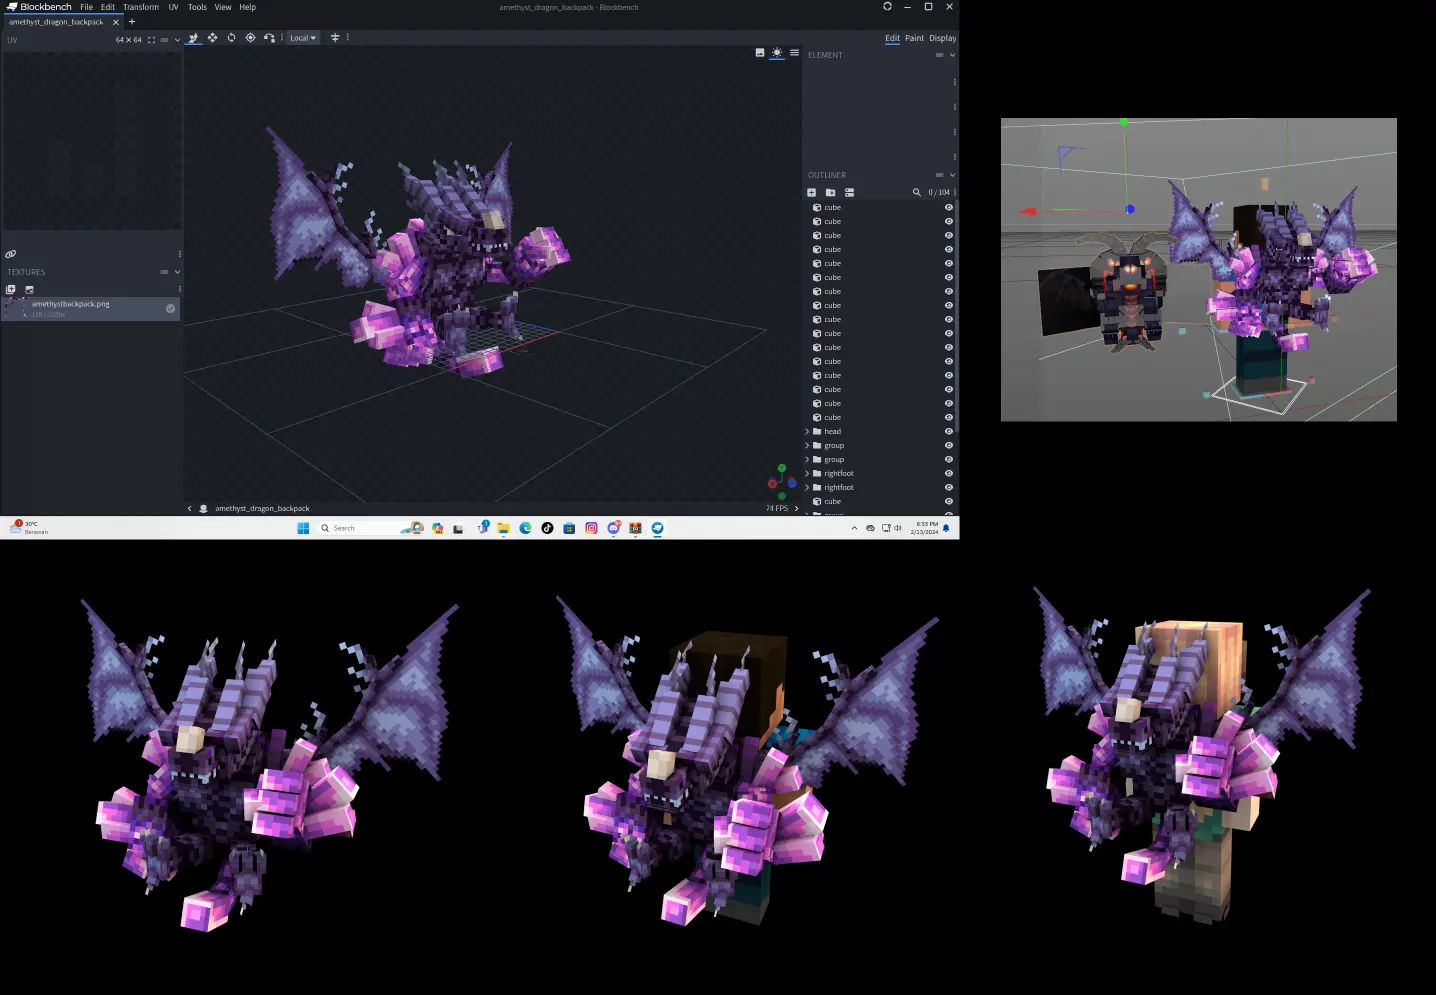Open the Local transform space dropdown
The height and width of the screenshot is (995, 1436).
pyautogui.click(x=302, y=38)
